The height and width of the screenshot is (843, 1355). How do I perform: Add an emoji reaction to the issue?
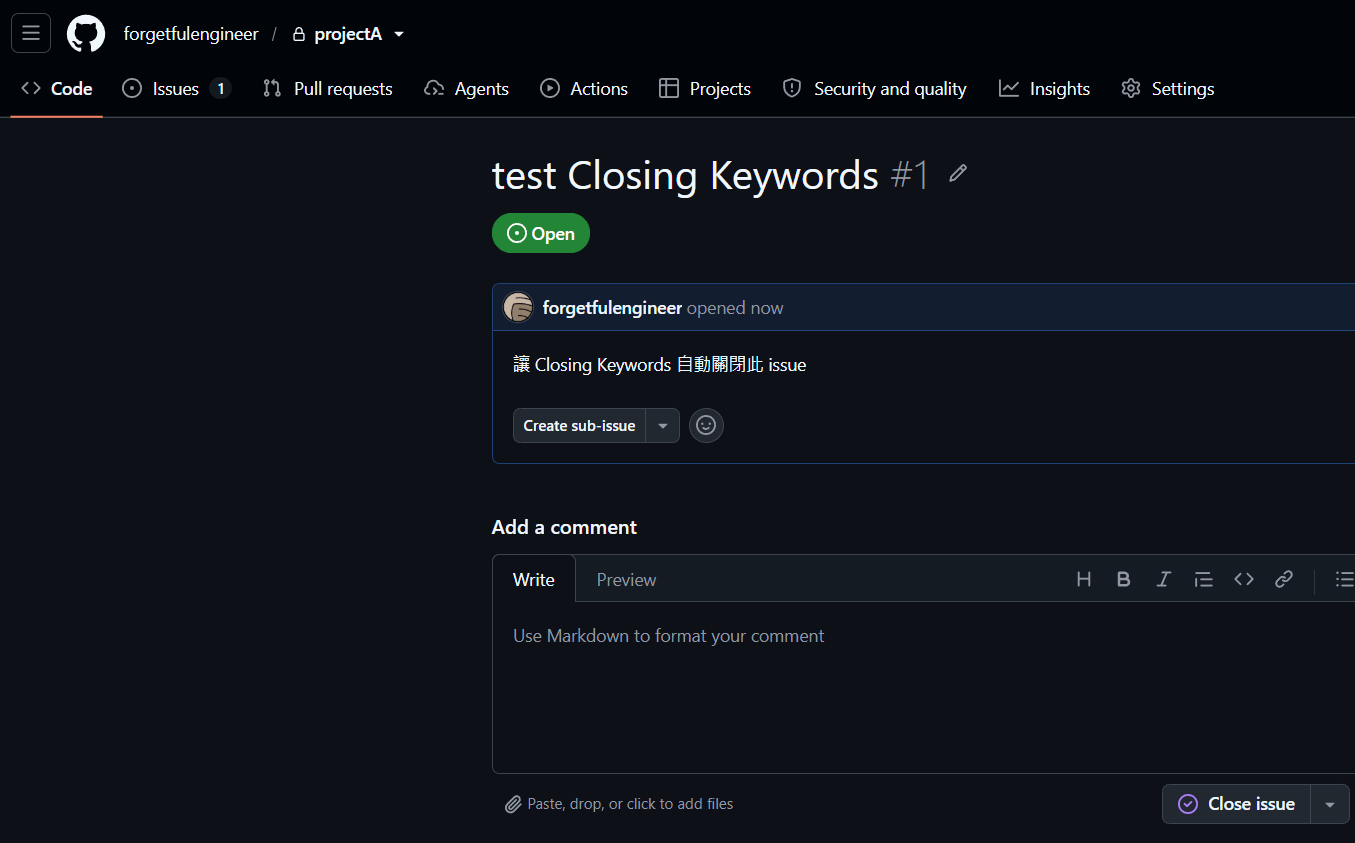(x=706, y=425)
